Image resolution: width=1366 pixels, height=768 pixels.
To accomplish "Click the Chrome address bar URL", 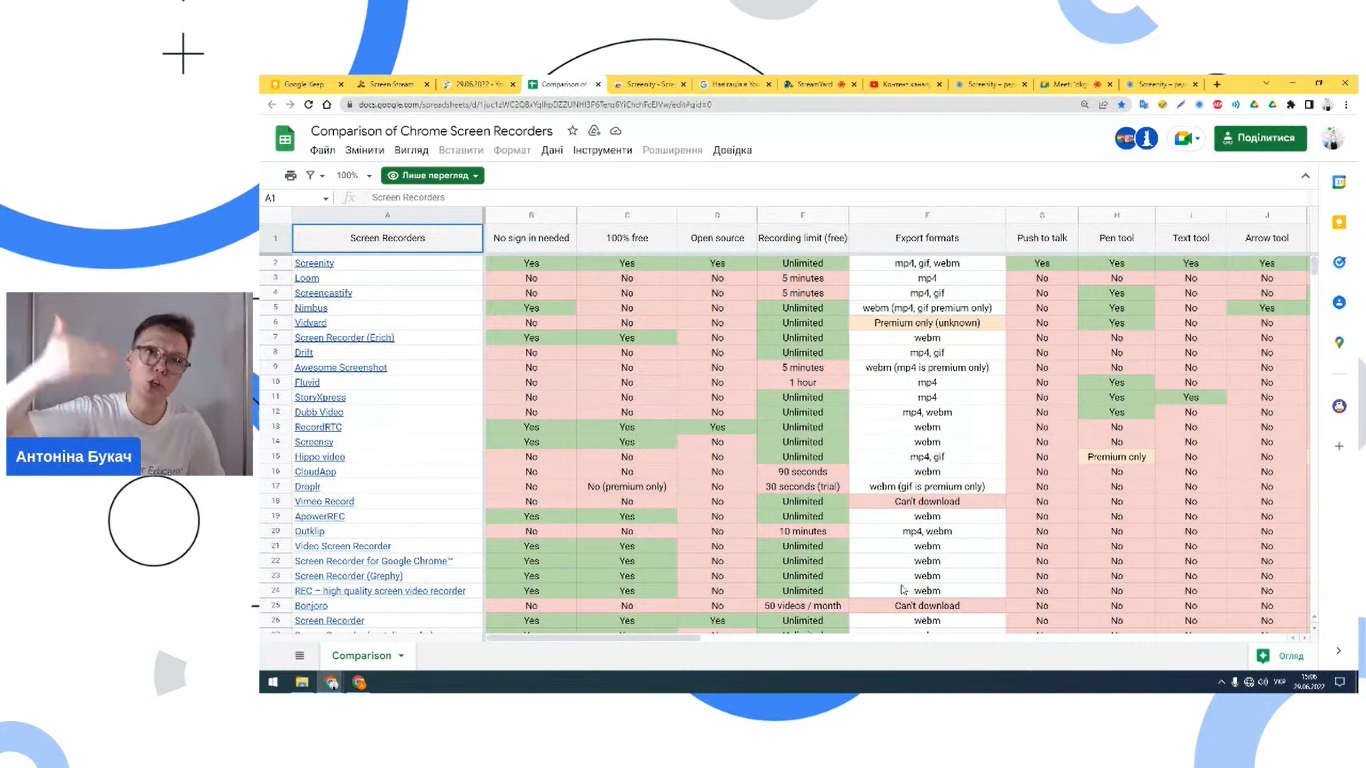I will [535, 104].
